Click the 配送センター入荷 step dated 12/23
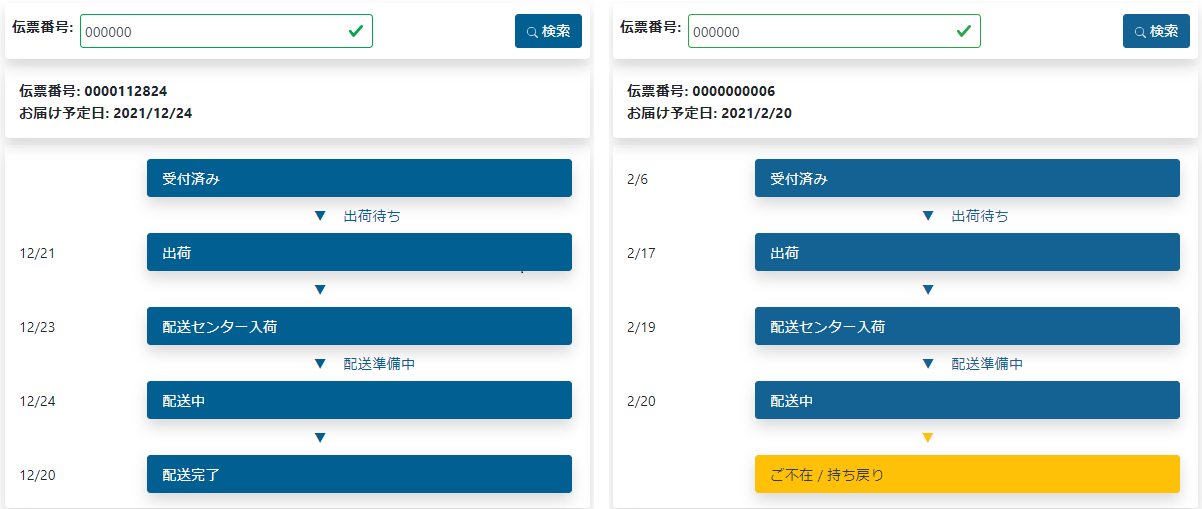1202x509 pixels. point(359,326)
